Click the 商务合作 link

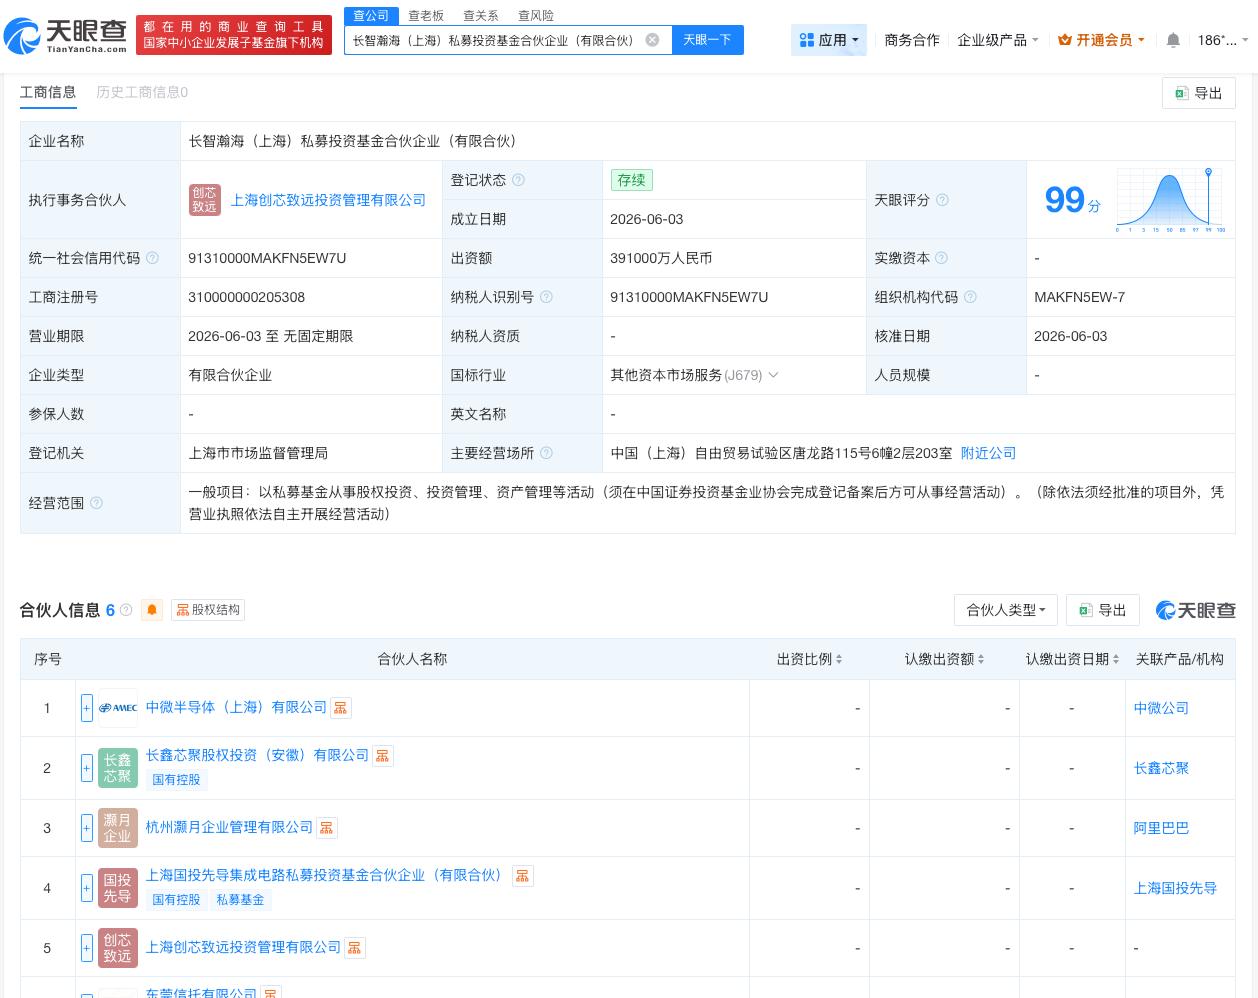coord(912,40)
